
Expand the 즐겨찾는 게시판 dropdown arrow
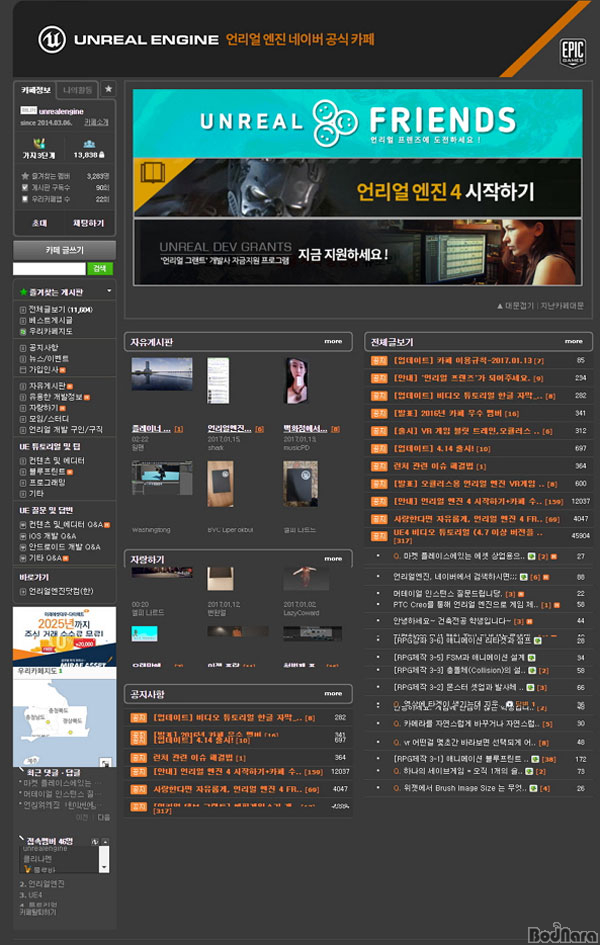109,291
